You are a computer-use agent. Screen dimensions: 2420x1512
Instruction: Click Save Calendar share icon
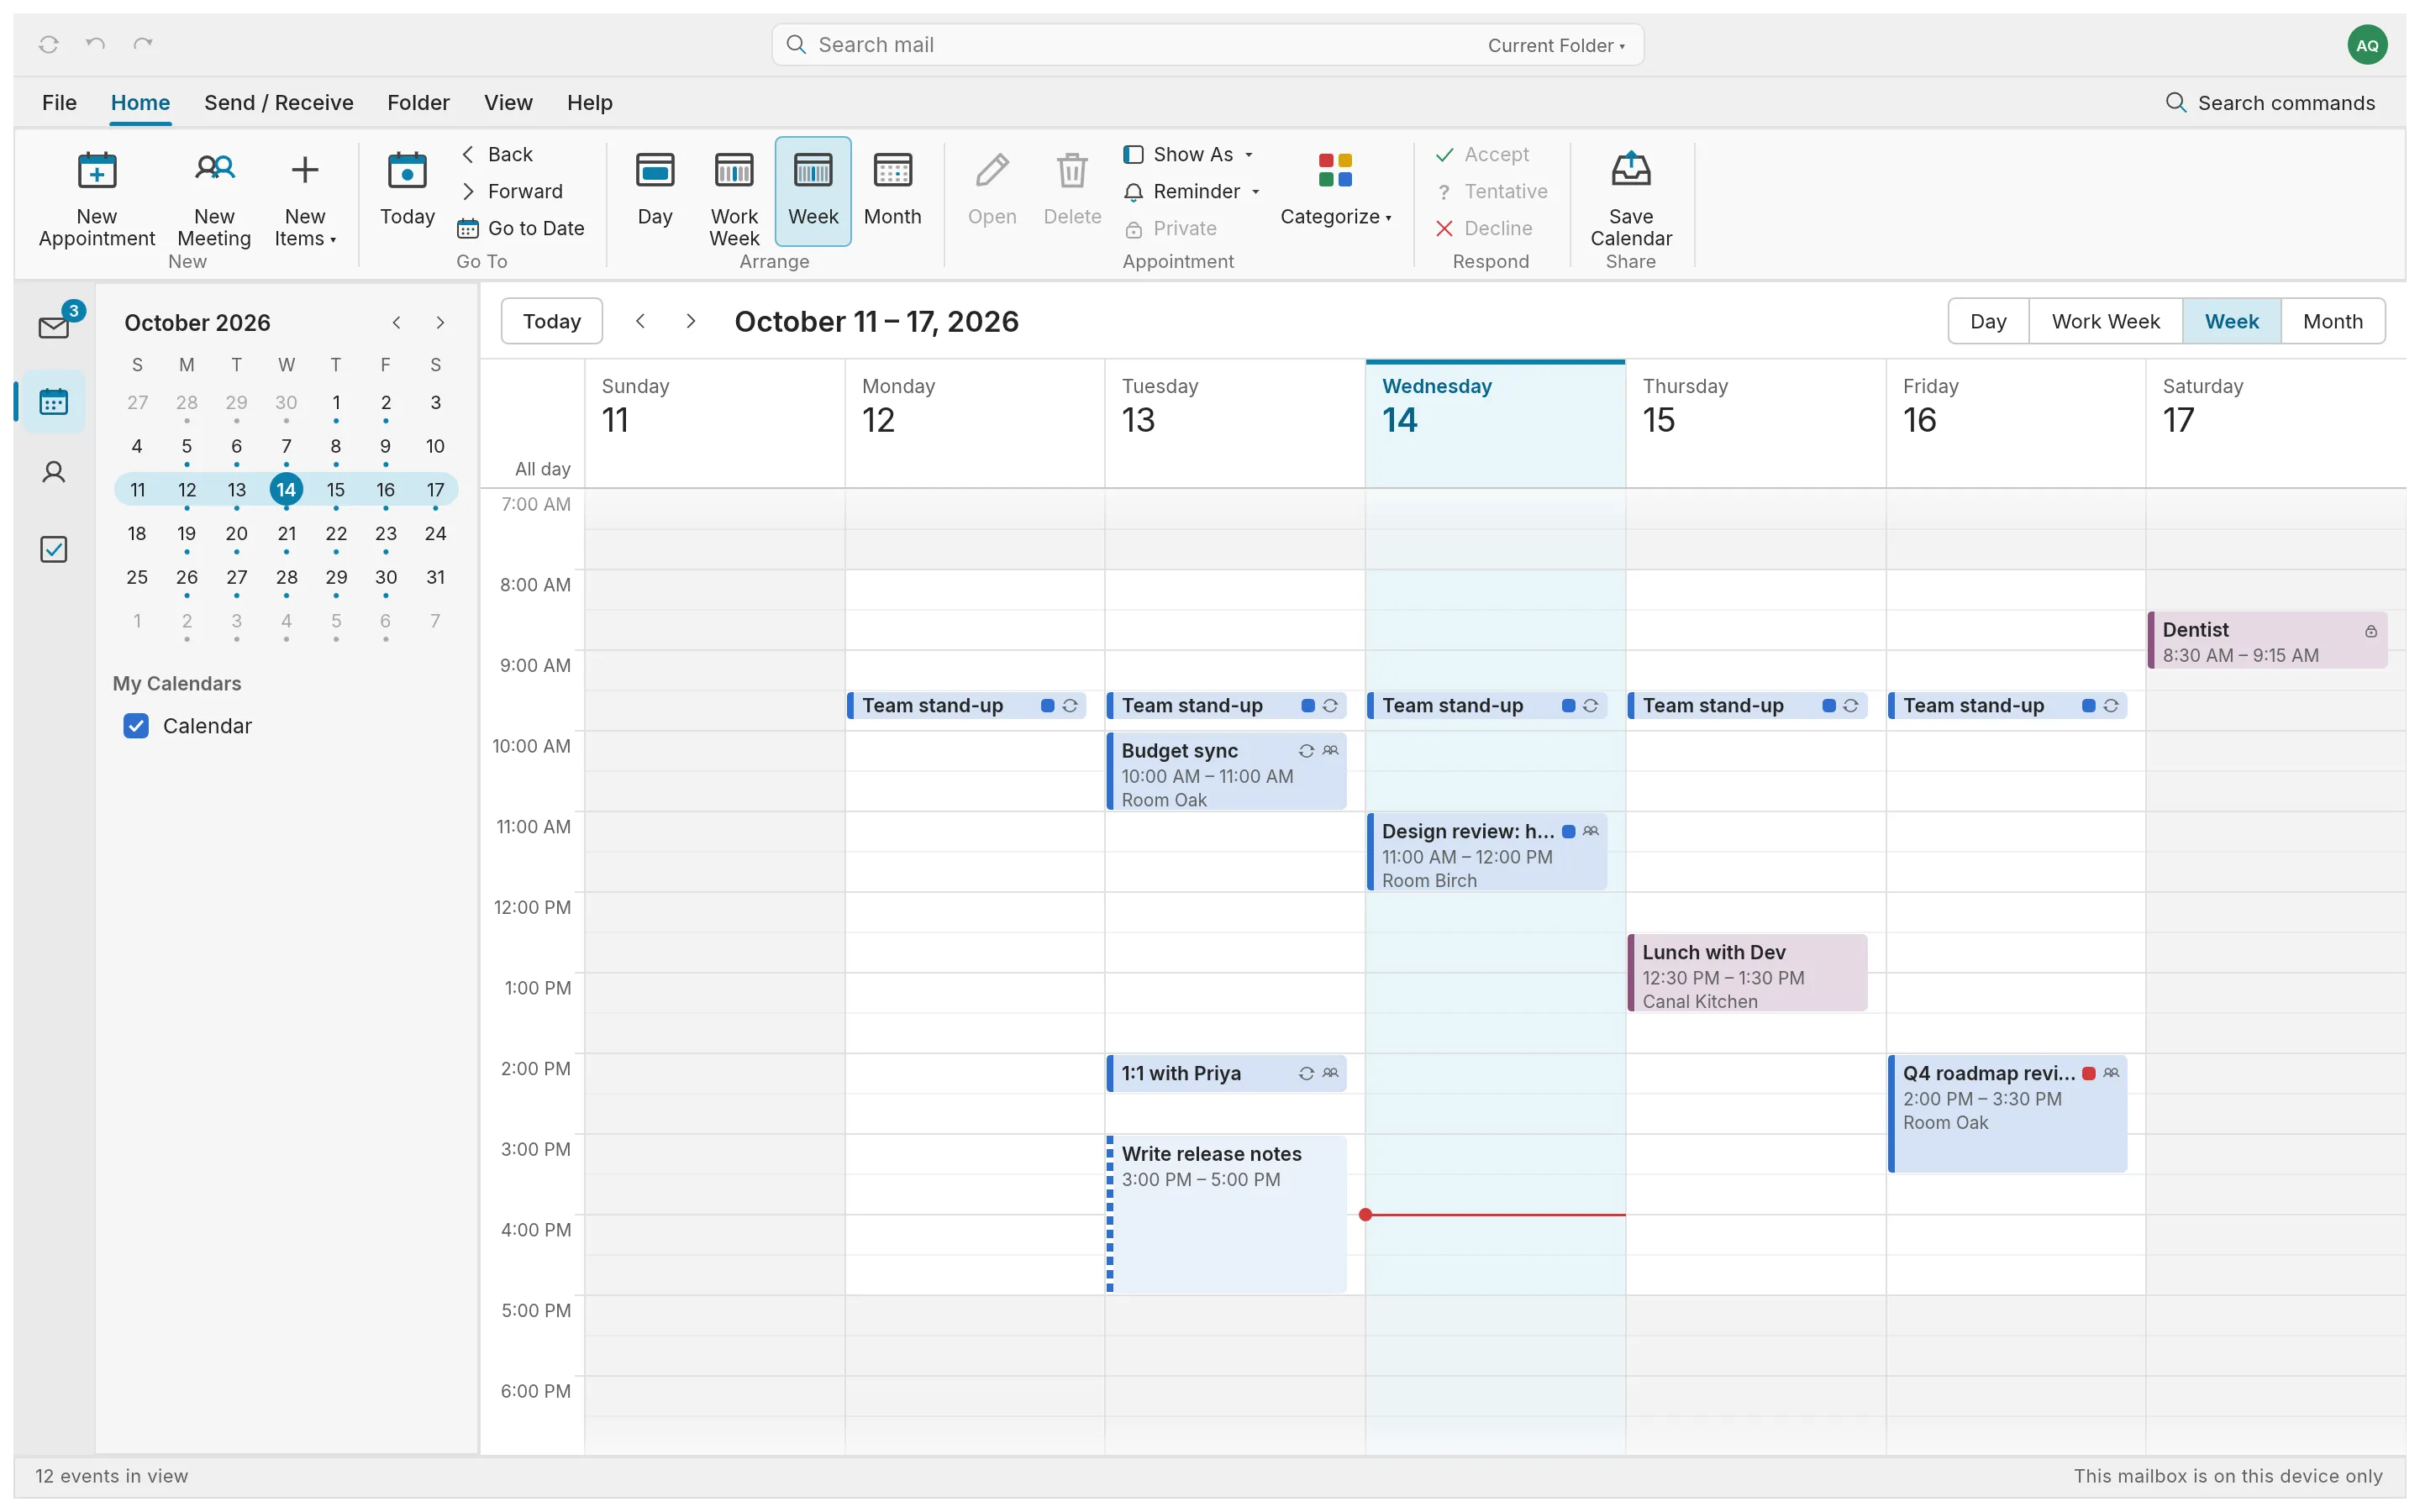point(1630,170)
